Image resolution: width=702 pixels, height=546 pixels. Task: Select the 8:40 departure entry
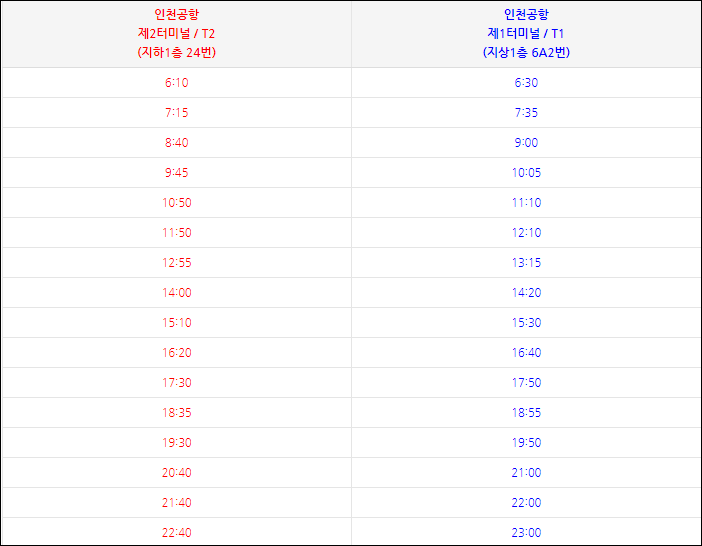click(x=176, y=143)
